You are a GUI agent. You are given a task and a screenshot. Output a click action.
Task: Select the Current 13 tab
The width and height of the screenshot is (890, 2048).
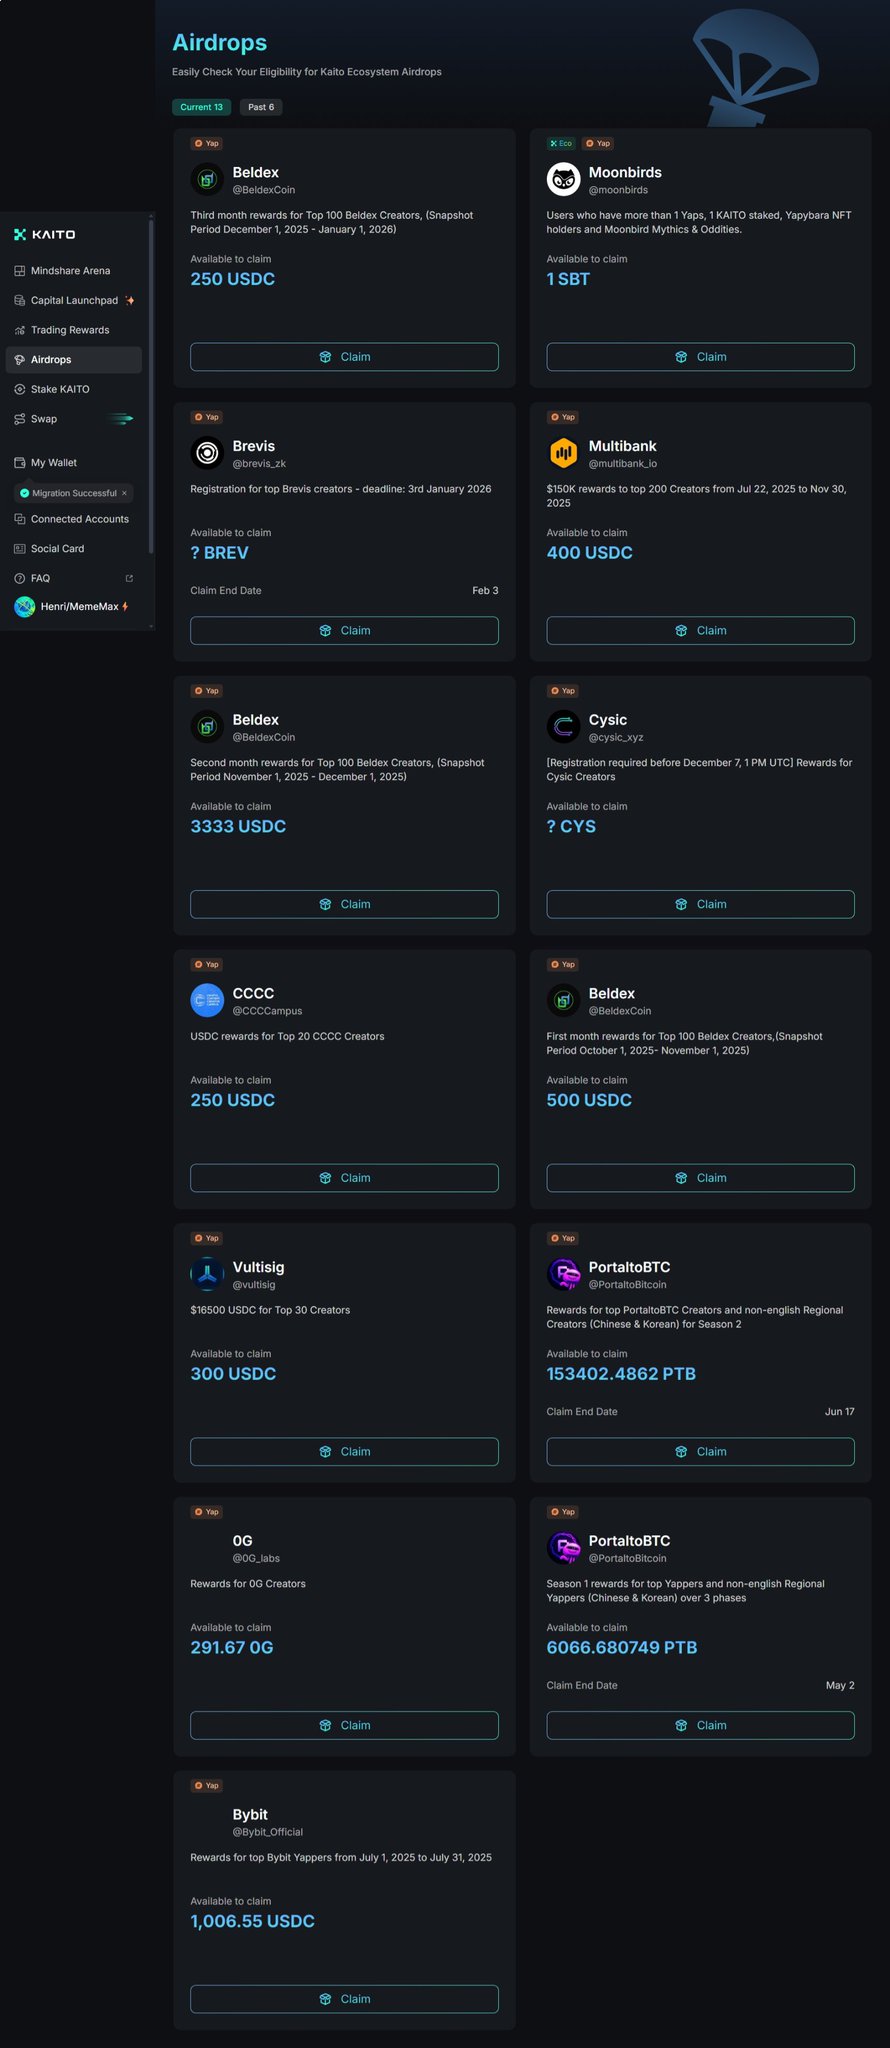(202, 107)
